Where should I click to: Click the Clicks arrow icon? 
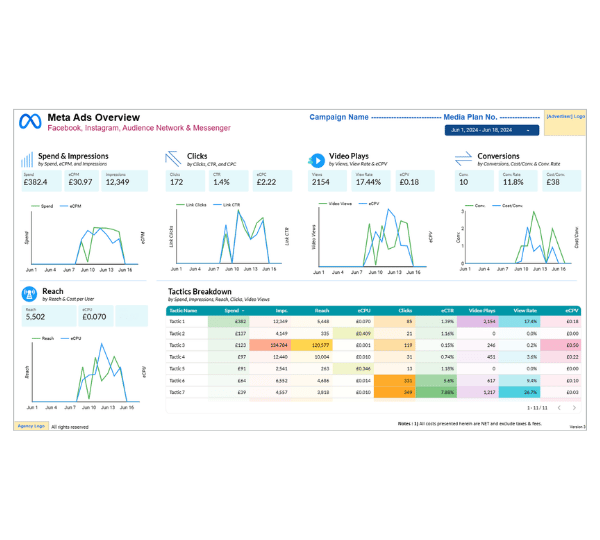tap(173, 159)
